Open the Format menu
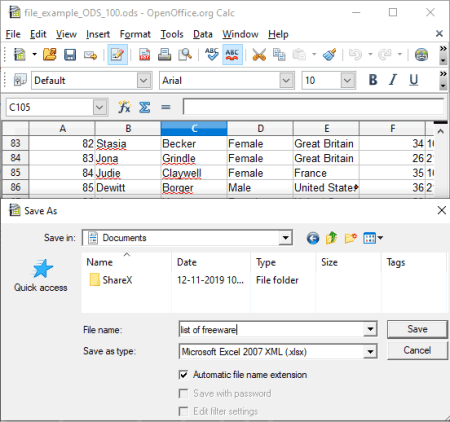The width and height of the screenshot is (450, 422). [135, 34]
